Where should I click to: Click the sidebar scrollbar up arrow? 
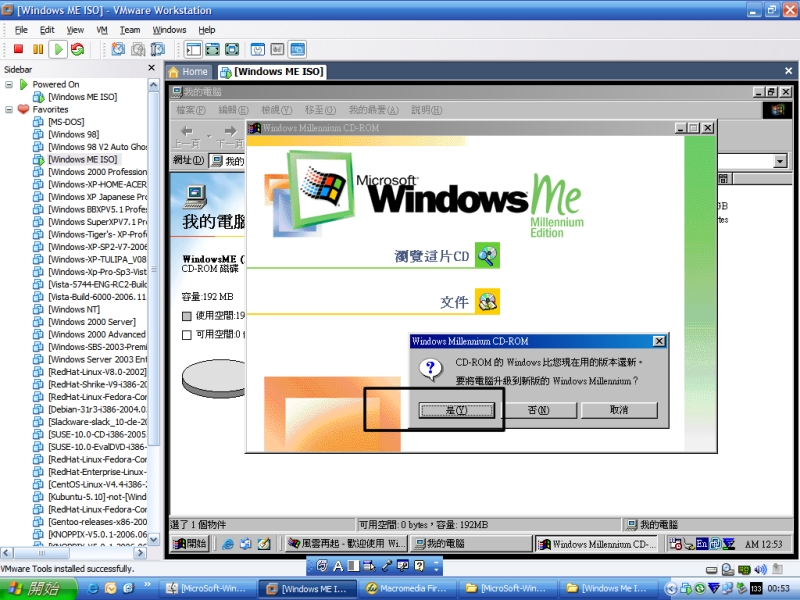tap(154, 84)
